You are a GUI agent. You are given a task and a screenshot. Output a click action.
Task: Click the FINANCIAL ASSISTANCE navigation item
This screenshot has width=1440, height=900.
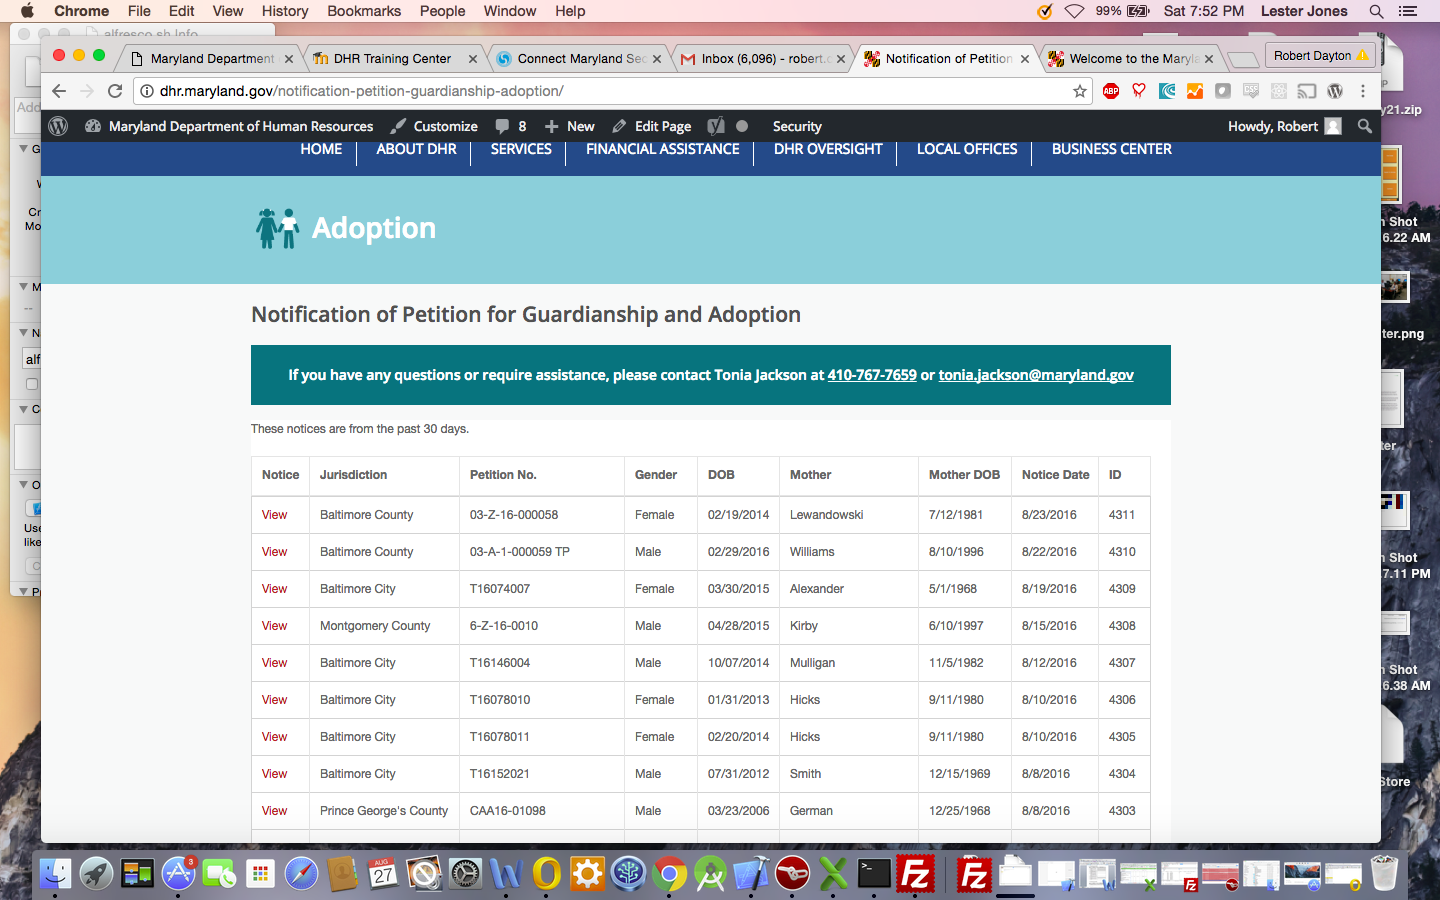coord(662,149)
